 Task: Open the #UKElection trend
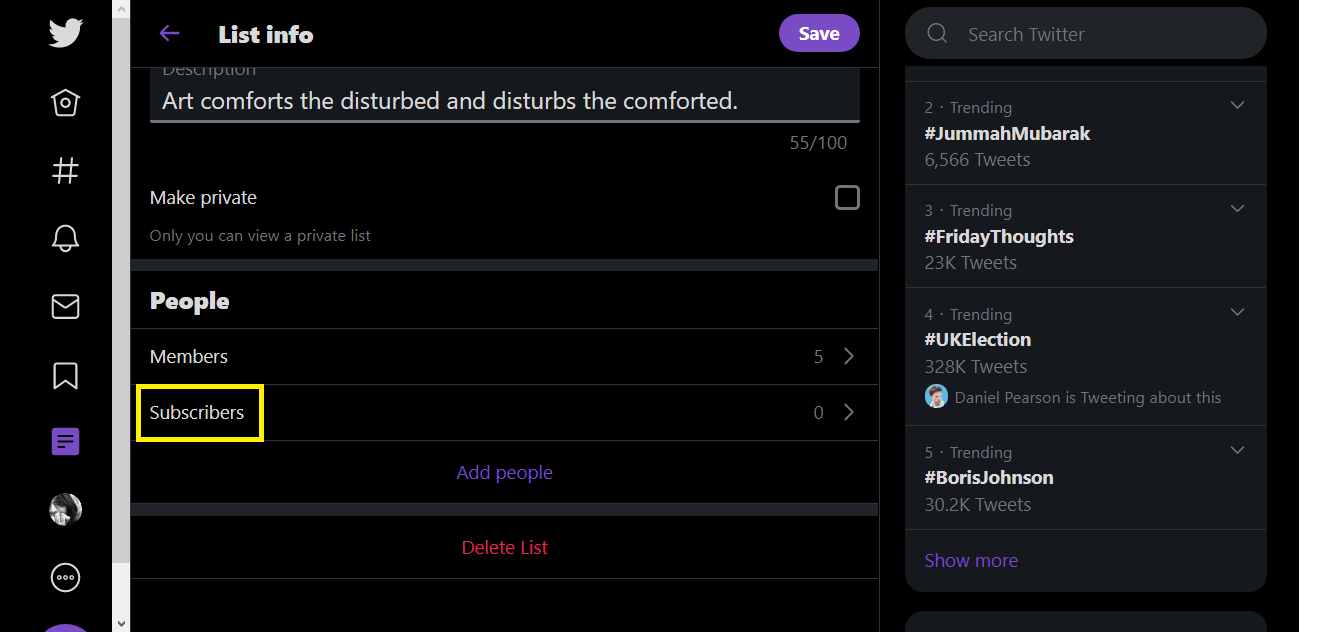point(1085,357)
